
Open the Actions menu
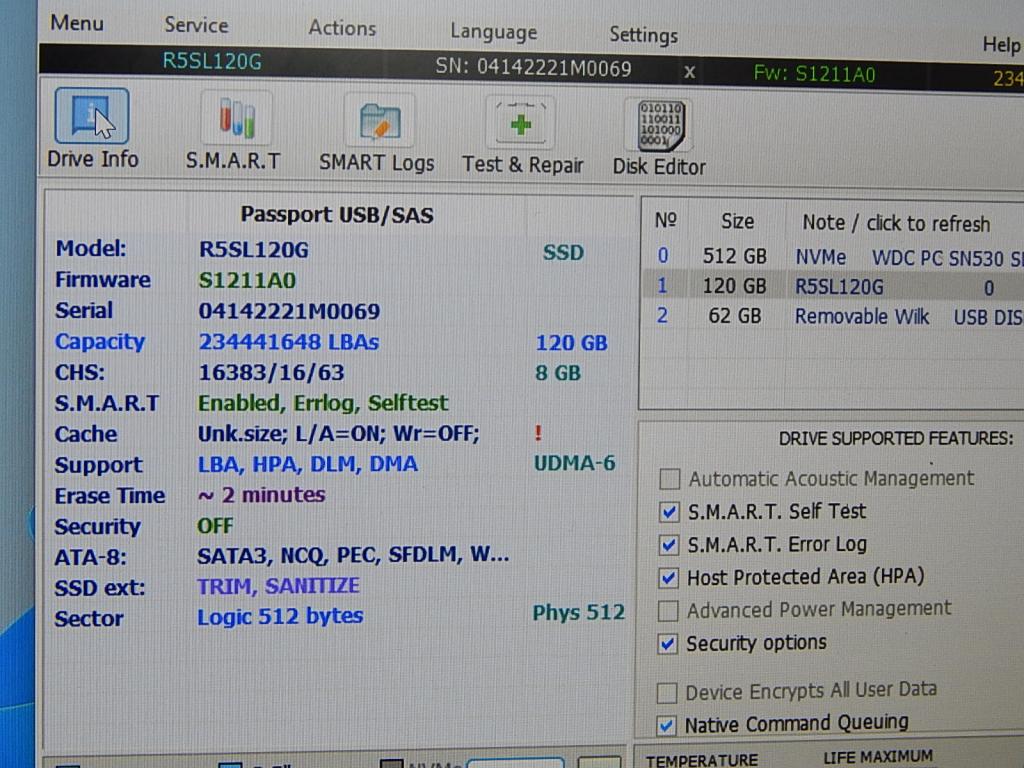(342, 28)
